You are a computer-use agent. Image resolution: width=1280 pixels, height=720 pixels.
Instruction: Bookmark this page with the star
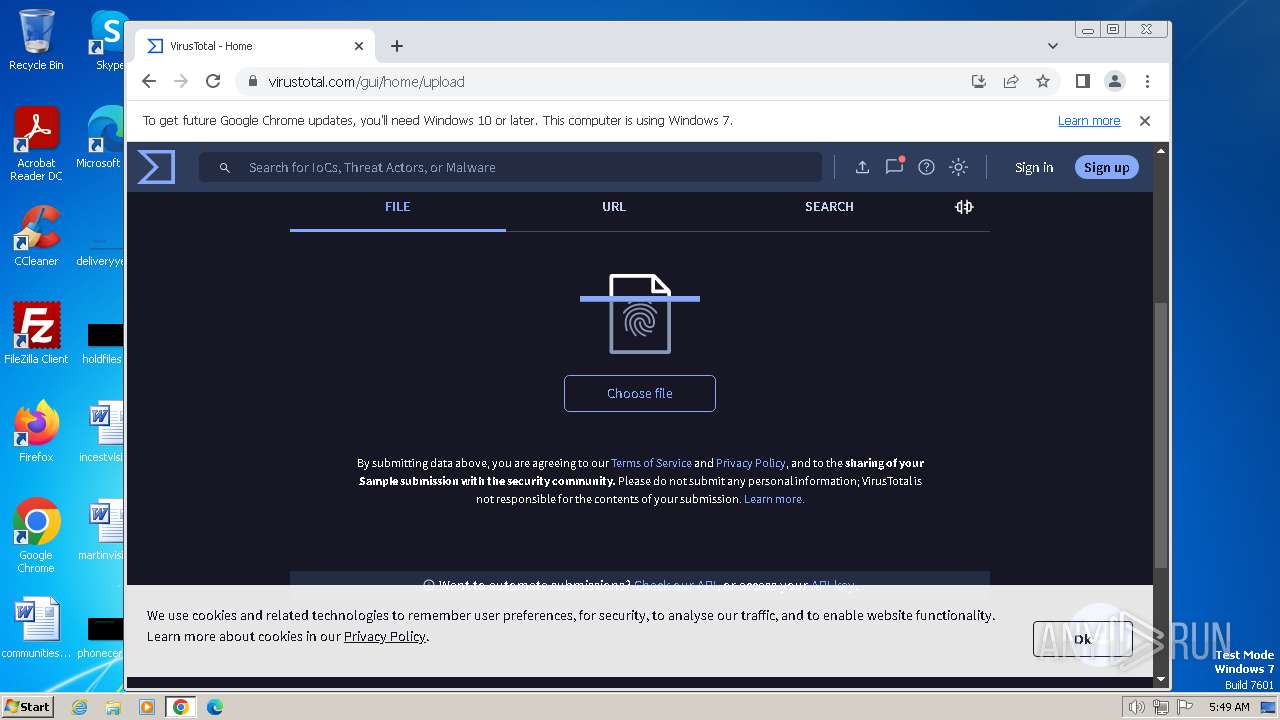[x=1043, y=81]
